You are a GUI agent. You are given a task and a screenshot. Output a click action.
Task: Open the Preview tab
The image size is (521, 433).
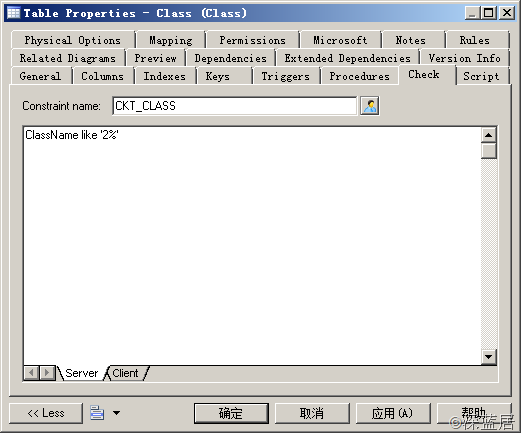tap(156, 58)
